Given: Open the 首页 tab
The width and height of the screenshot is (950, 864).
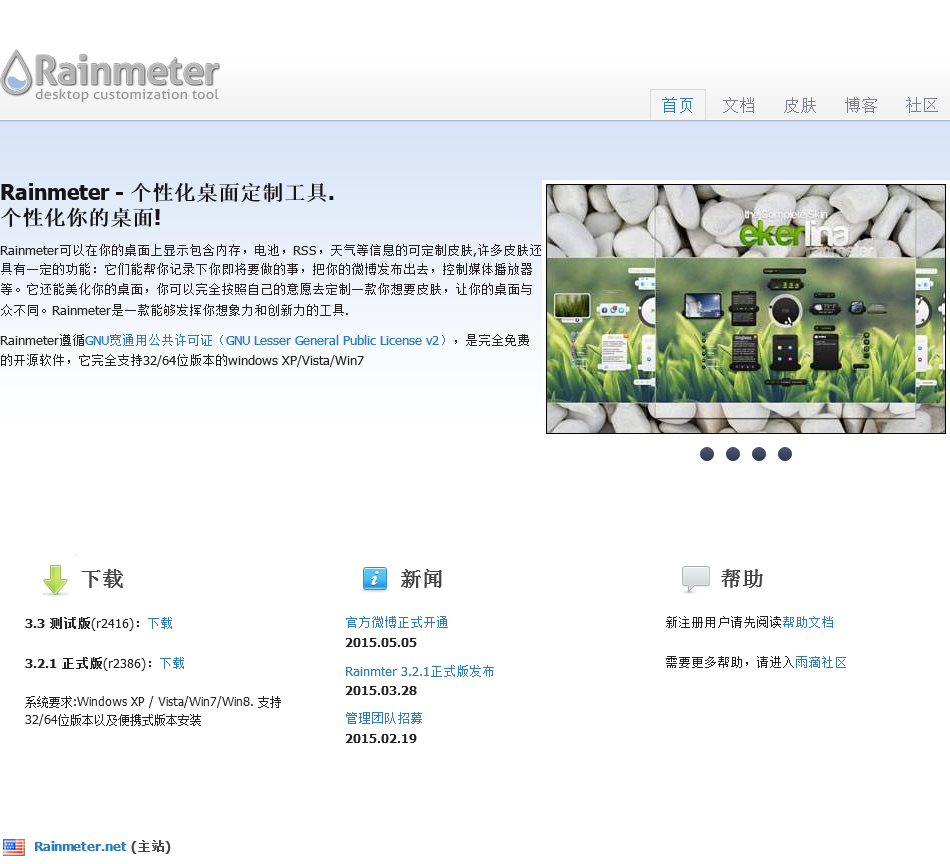Looking at the screenshot, I should coord(677,105).
